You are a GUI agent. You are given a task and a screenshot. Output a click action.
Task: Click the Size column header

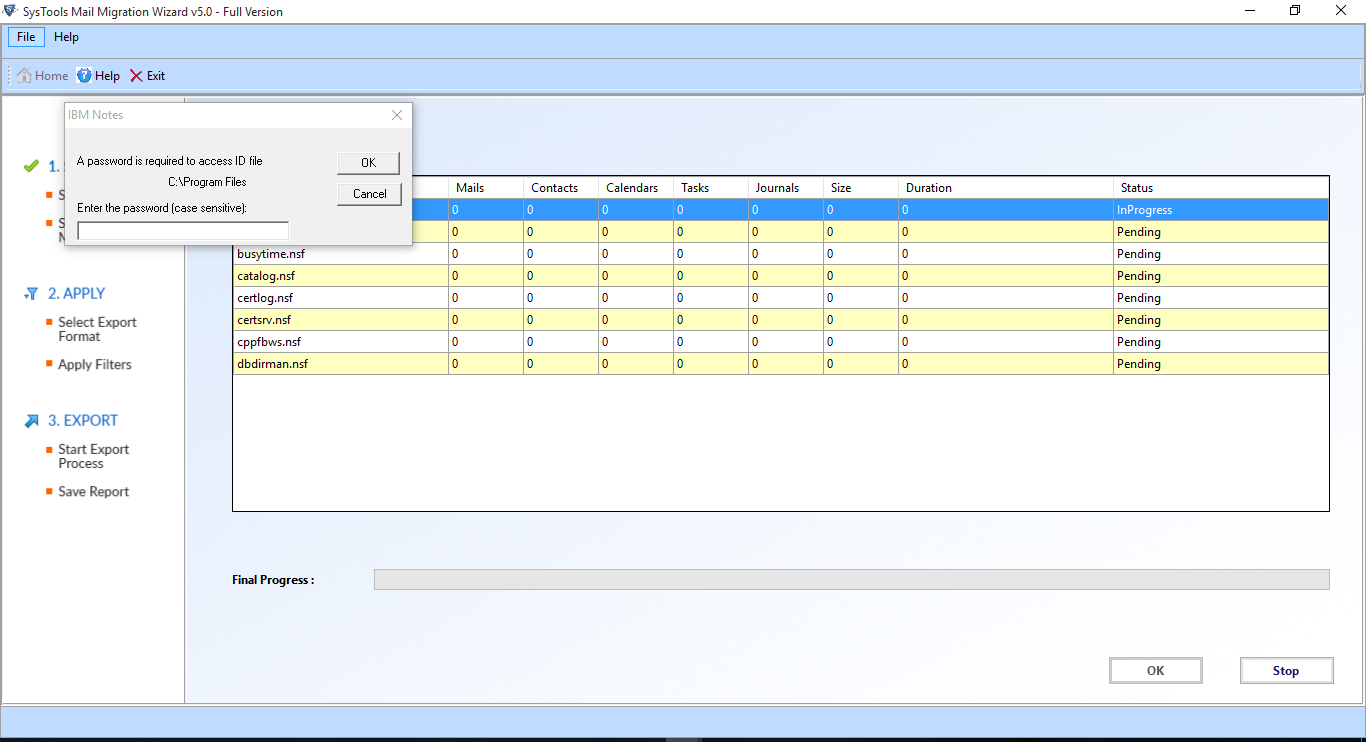(x=861, y=188)
